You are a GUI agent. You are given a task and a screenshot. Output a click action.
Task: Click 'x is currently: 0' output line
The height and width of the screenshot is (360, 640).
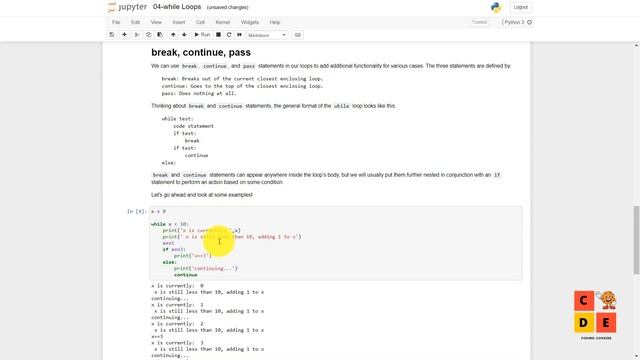tap(178, 286)
